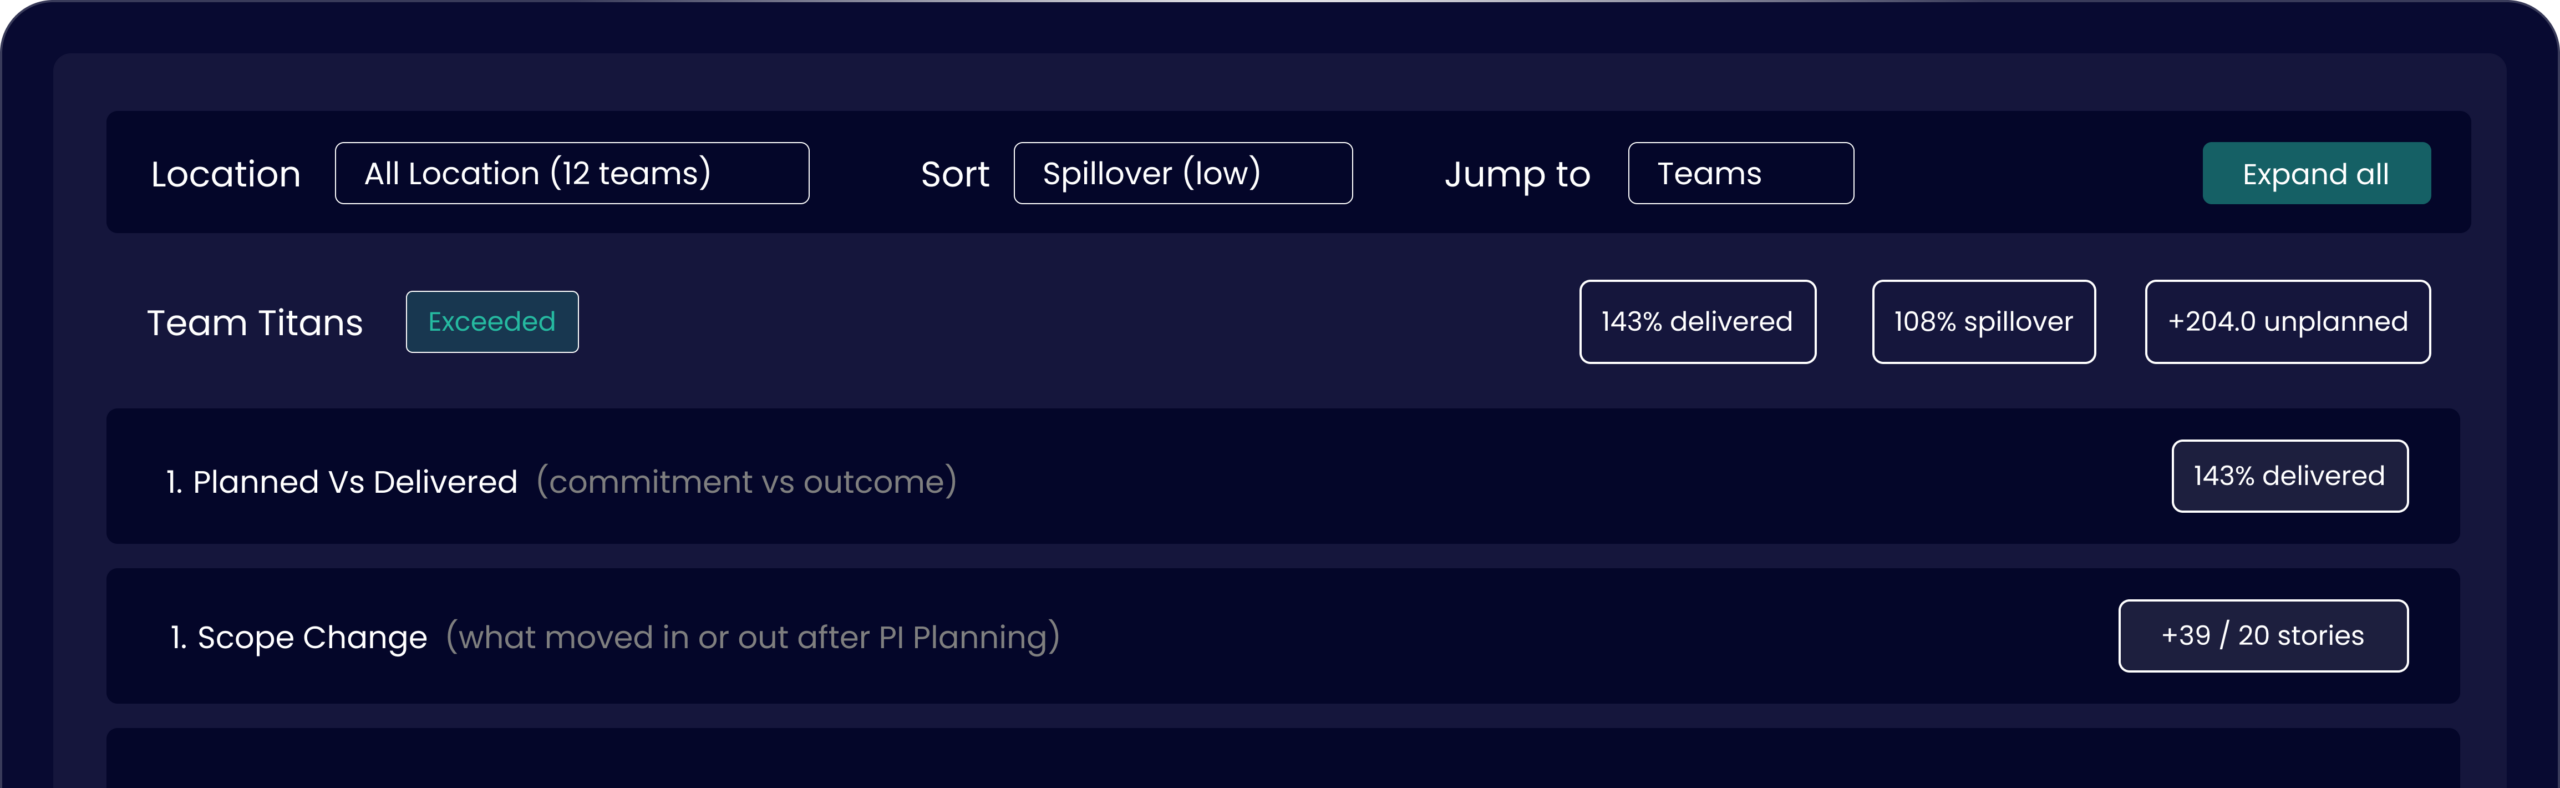Click the Sort label
Viewport: 2560px width, 788px height.
[954, 174]
